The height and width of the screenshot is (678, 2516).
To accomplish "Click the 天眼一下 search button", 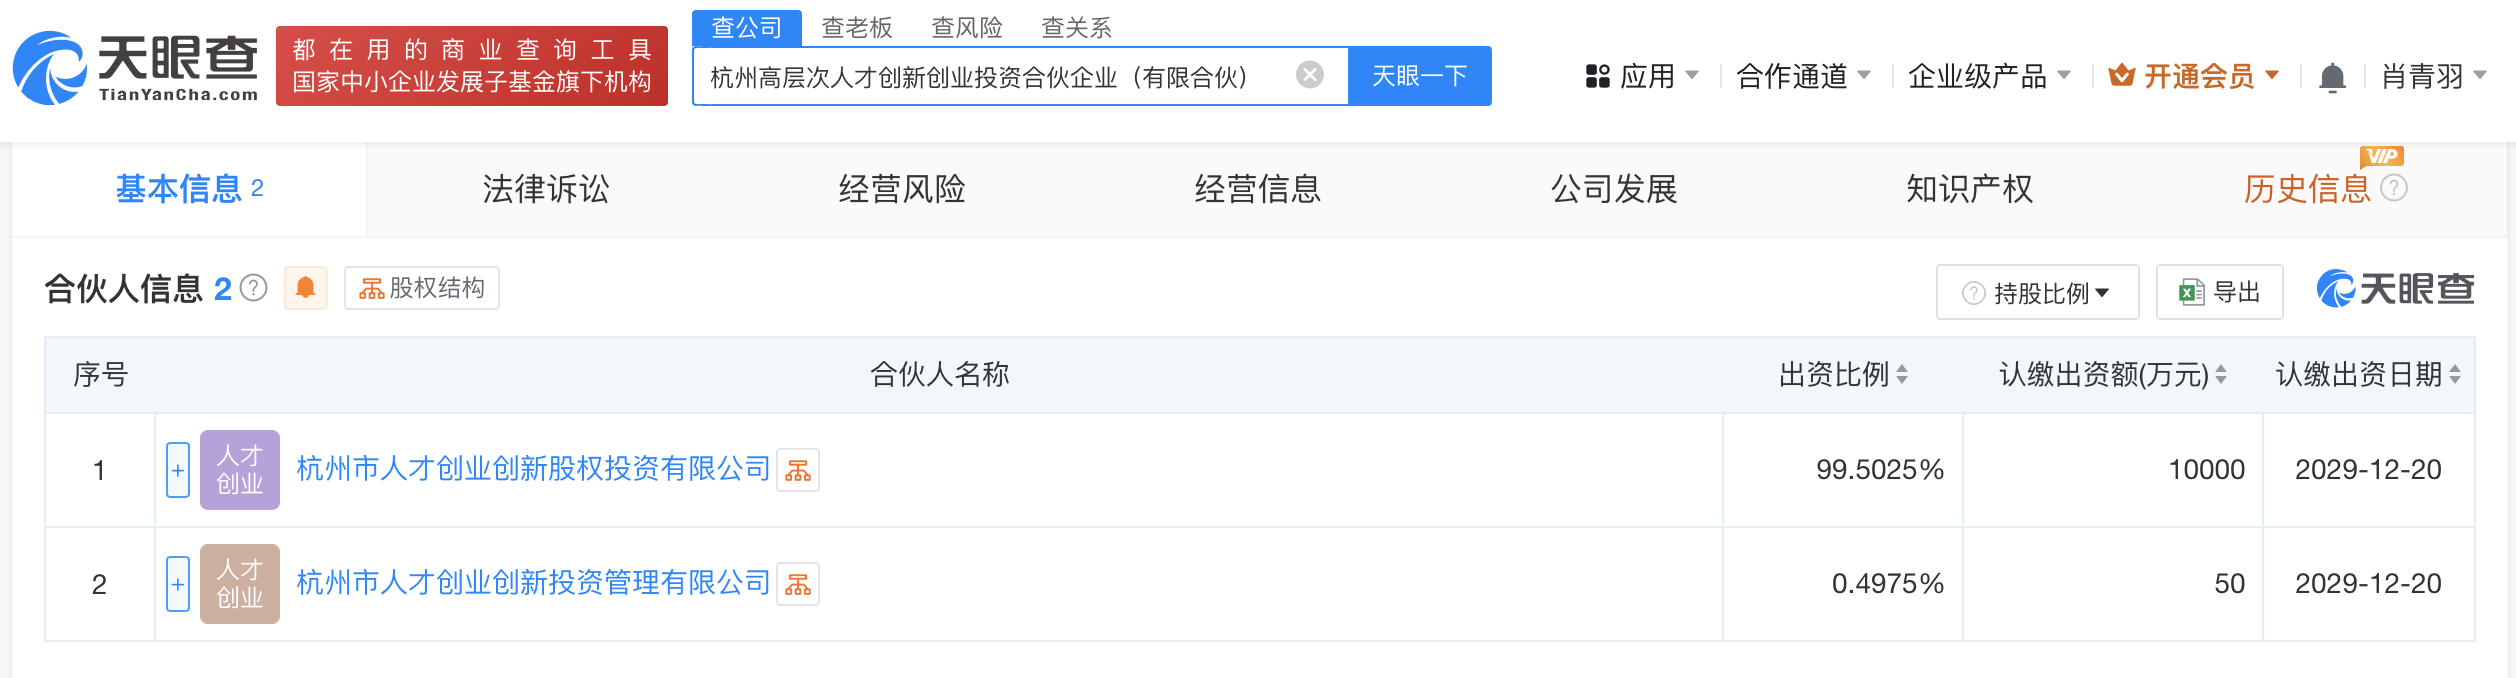I will tap(1420, 75).
